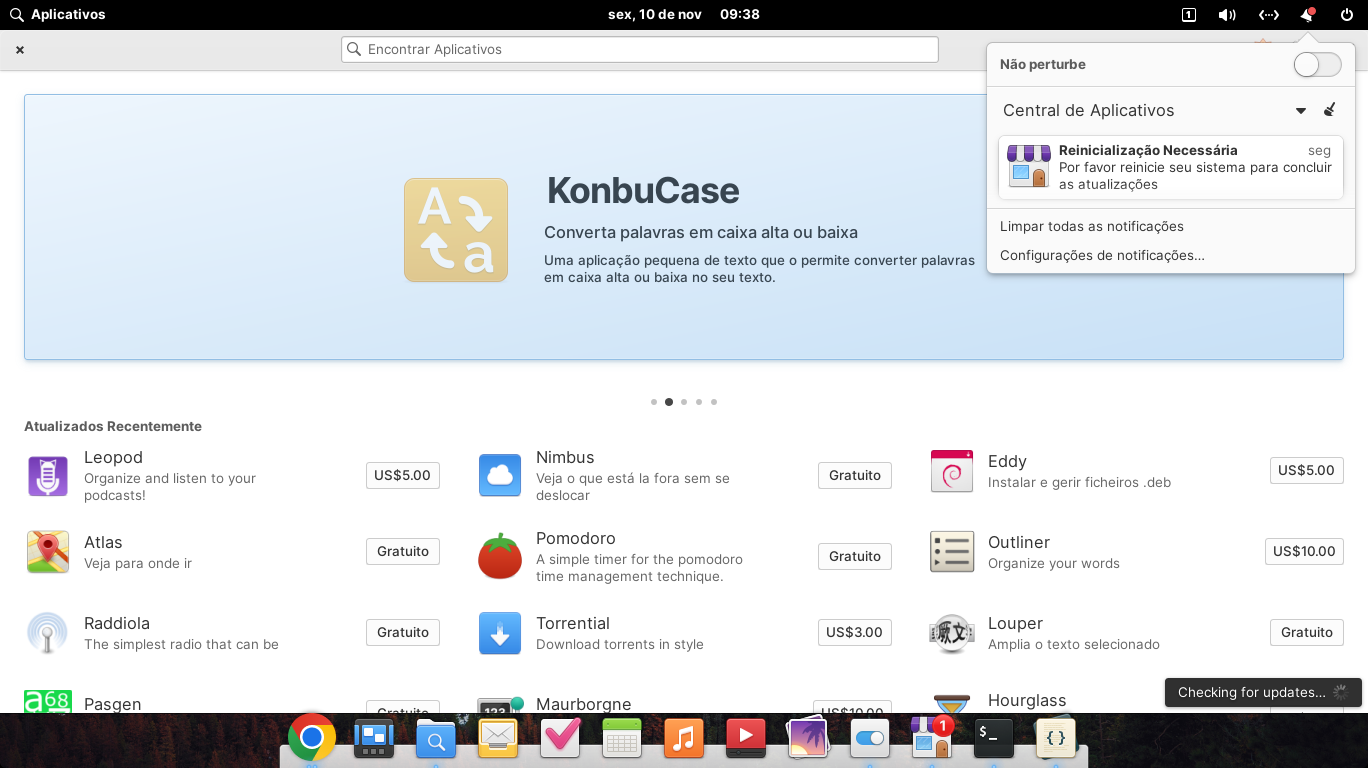
Task: Open Configurações de notificações
Action: tap(1101, 255)
